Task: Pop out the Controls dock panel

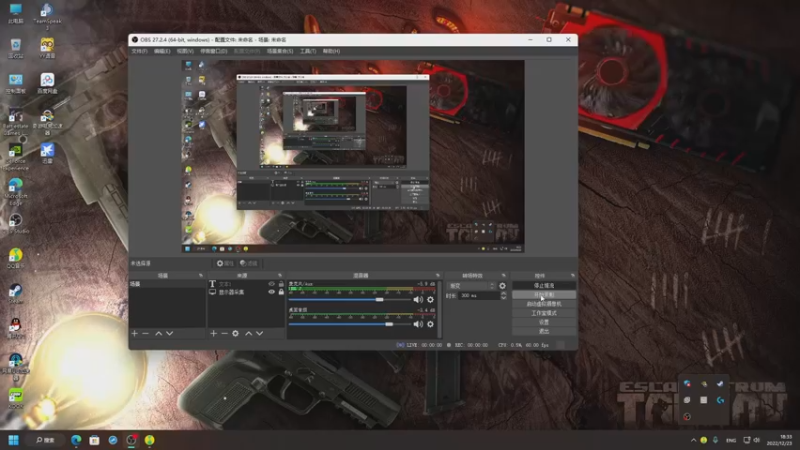Action: click(x=572, y=276)
